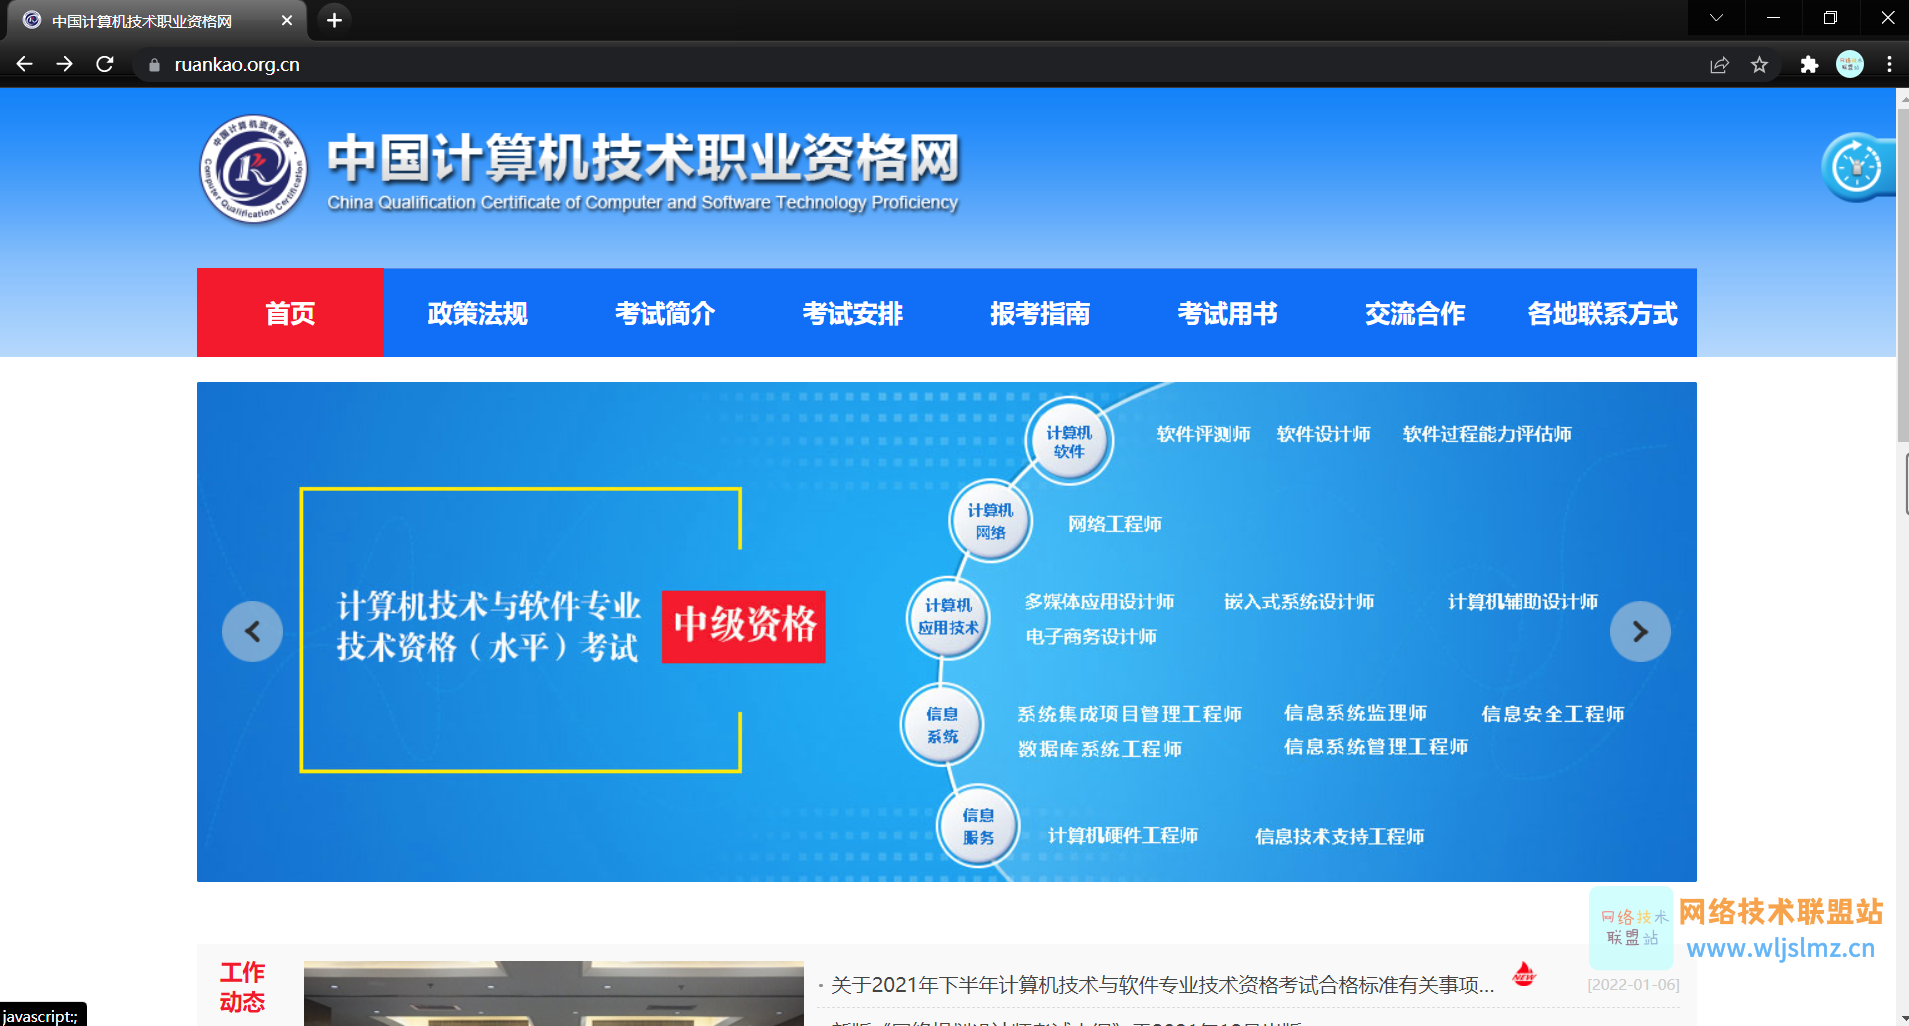Viewport: 1909px width, 1026px height.
Task: Open the 各地联系方式 menu item
Action: (1602, 313)
